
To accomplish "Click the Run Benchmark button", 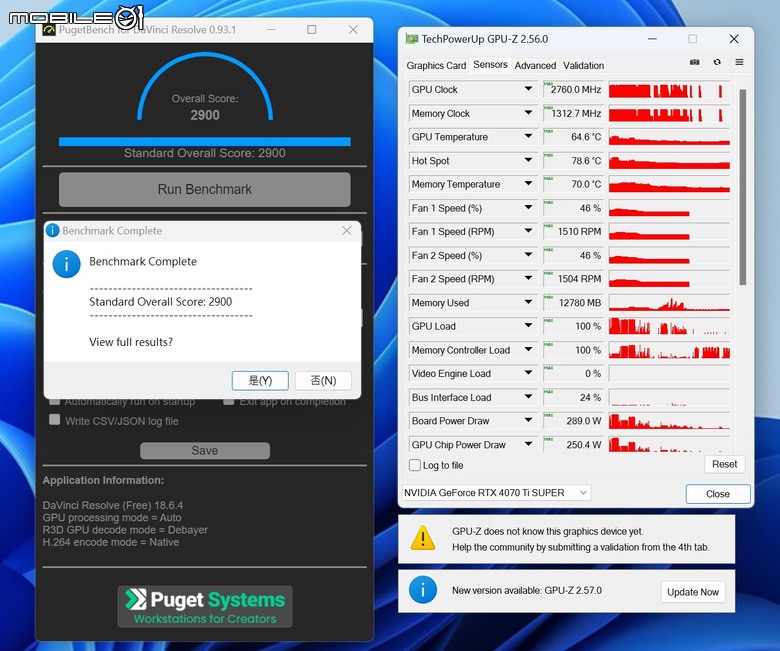I will (204, 189).
